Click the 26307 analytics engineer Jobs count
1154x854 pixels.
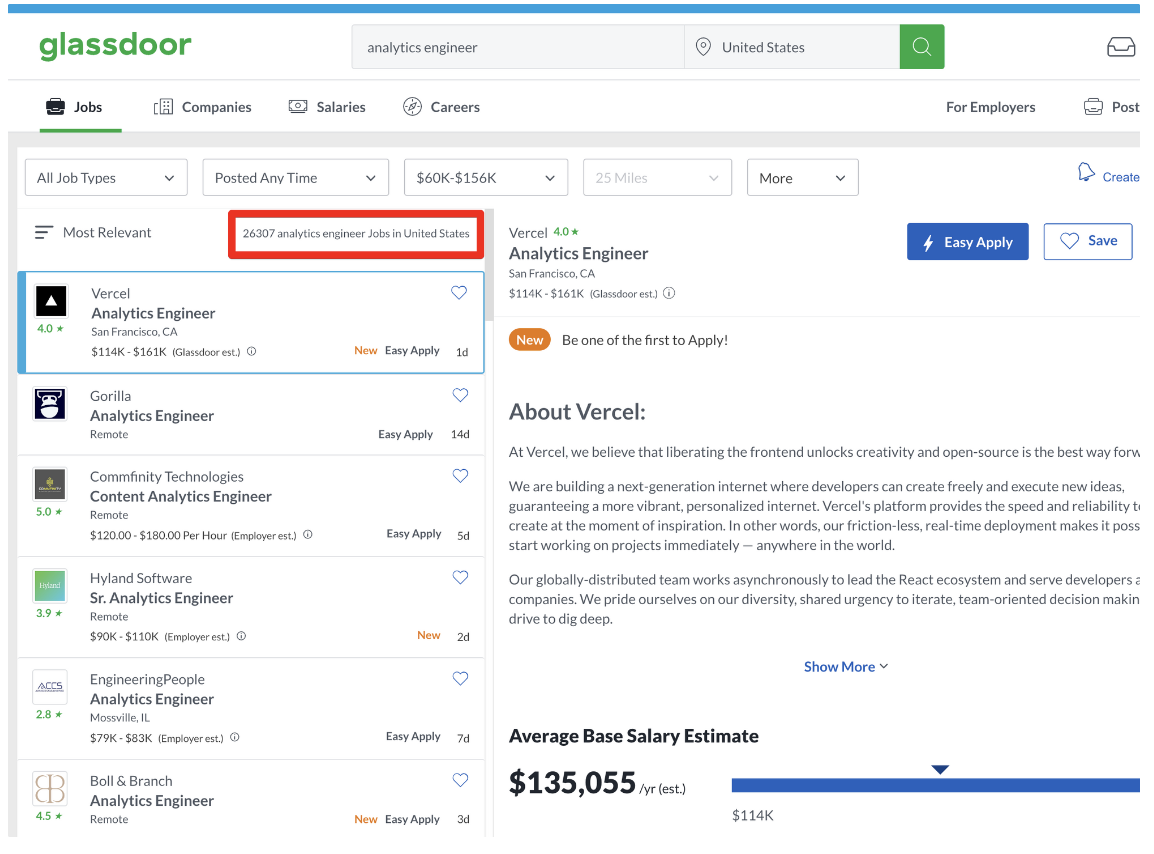coord(356,233)
